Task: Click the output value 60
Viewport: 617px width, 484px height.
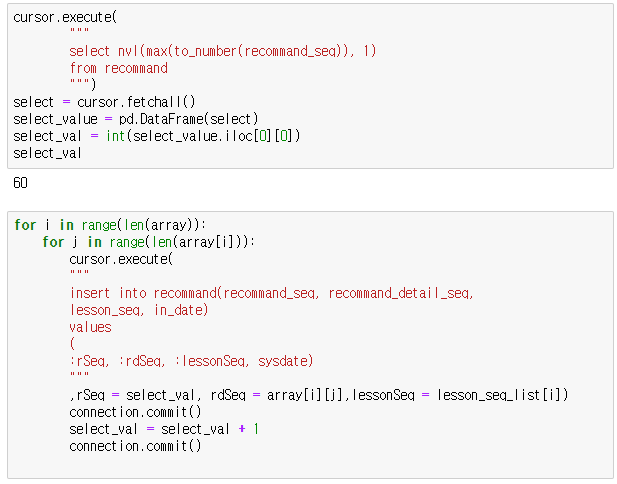Action: pyautogui.click(x=20, y=183)
